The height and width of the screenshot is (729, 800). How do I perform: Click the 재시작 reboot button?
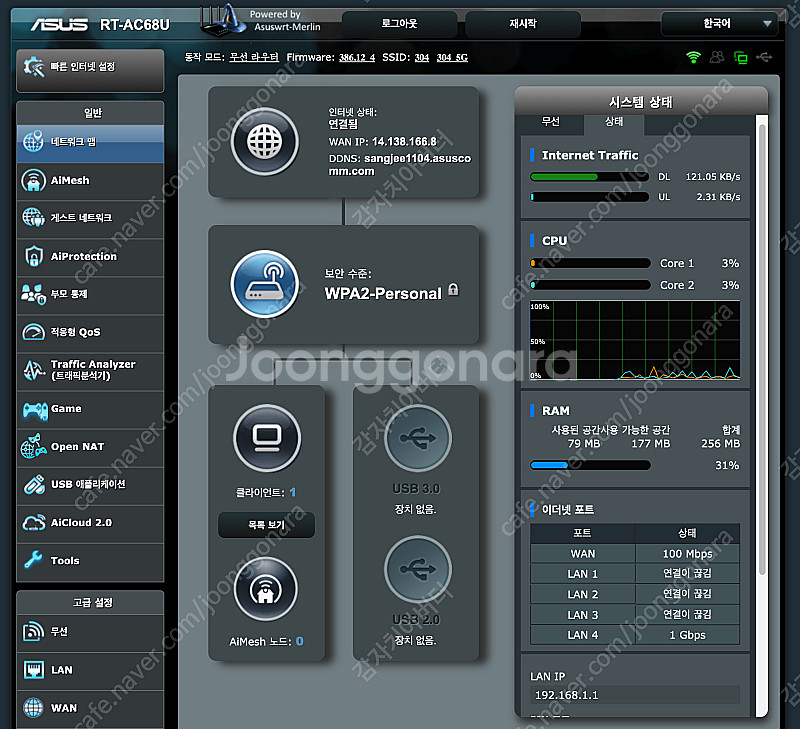[x=523, y=23]
